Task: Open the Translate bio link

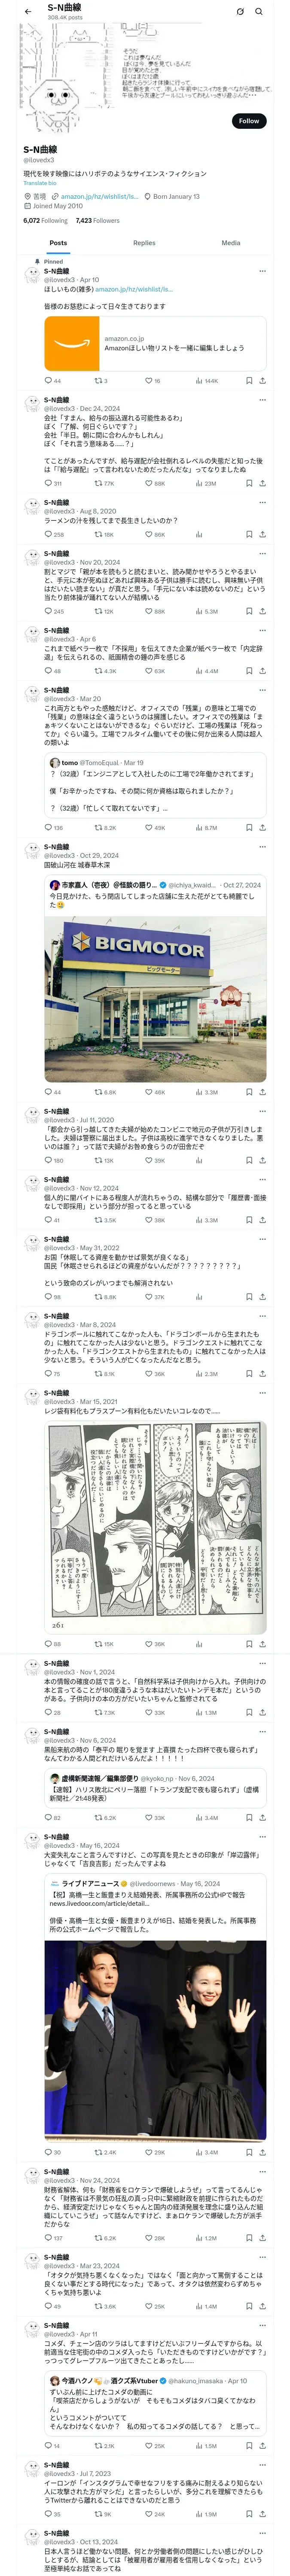Action: [x=40, y=183]
